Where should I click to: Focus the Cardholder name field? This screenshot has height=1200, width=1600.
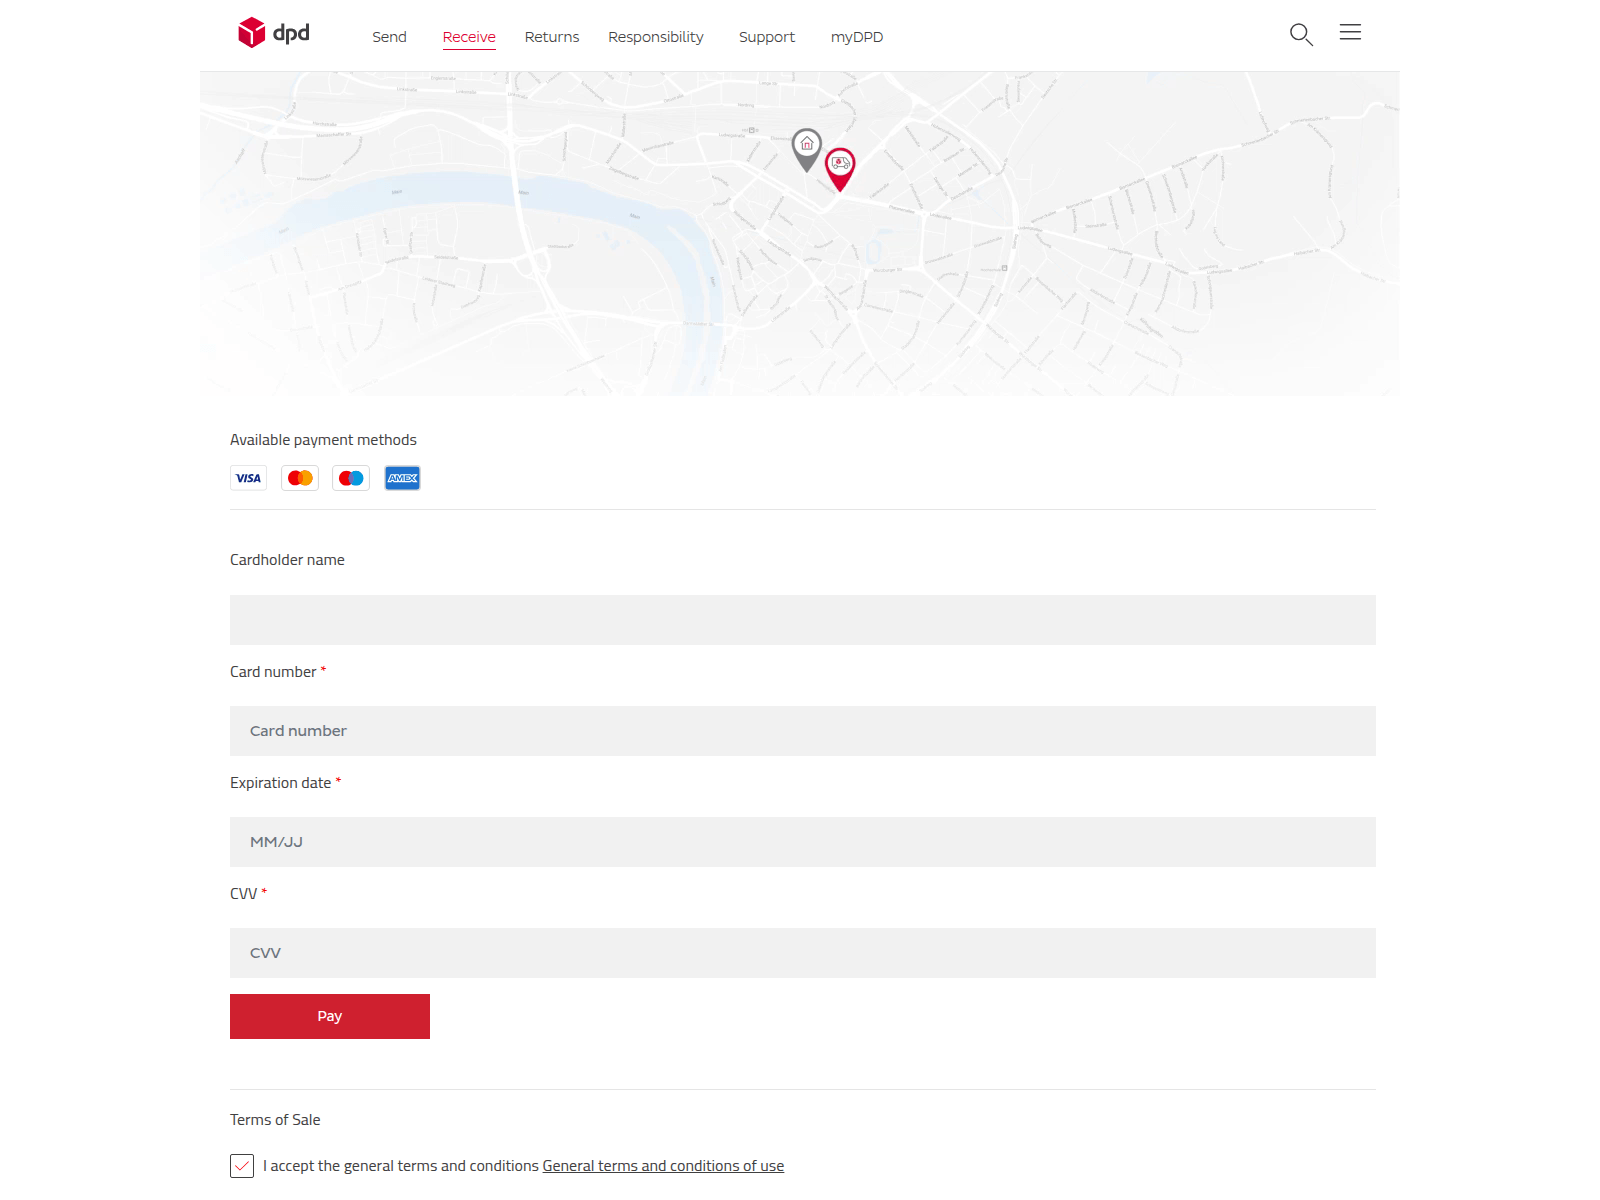[x=803, y=620]
